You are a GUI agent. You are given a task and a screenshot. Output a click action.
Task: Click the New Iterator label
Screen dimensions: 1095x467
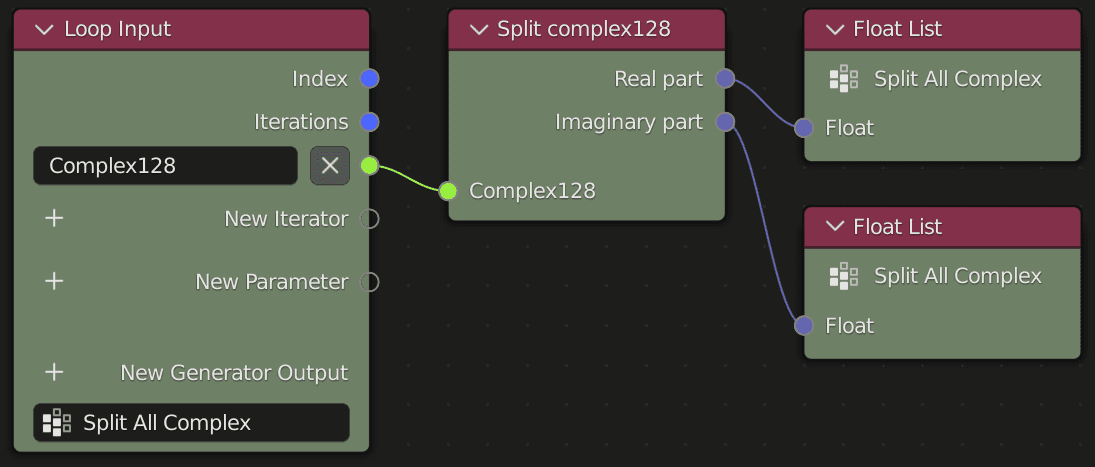coord(286,219)
